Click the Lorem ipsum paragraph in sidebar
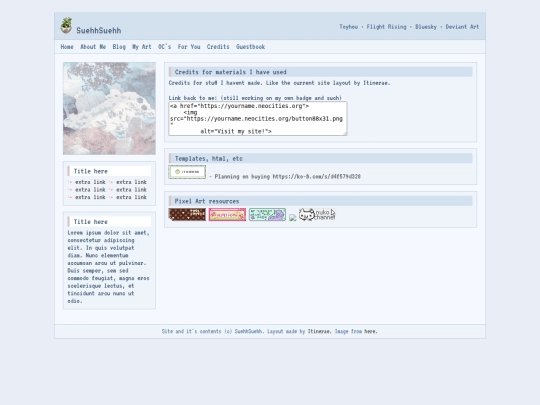 pyautogui.click(x=108, y=267)
